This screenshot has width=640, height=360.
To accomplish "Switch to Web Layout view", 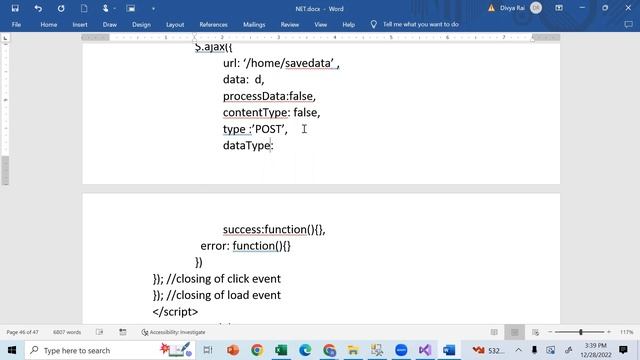I will 536,332.
